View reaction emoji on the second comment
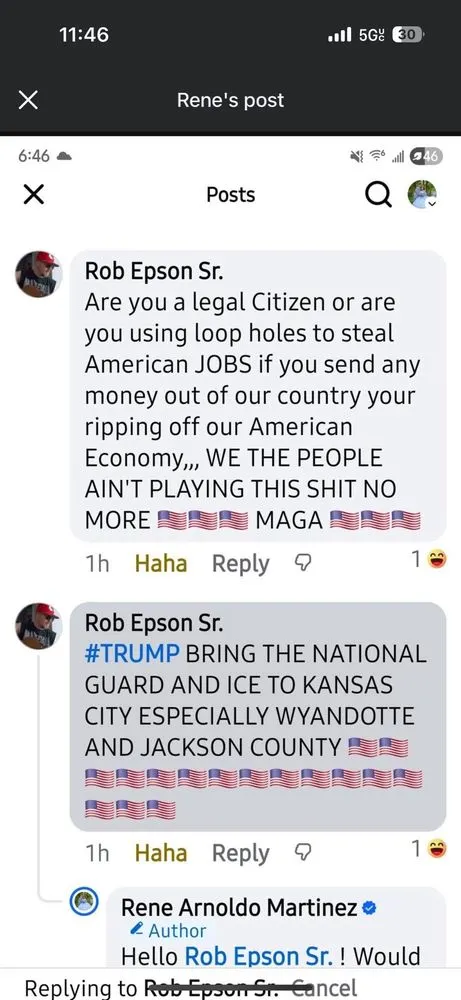 coord(437,849)
